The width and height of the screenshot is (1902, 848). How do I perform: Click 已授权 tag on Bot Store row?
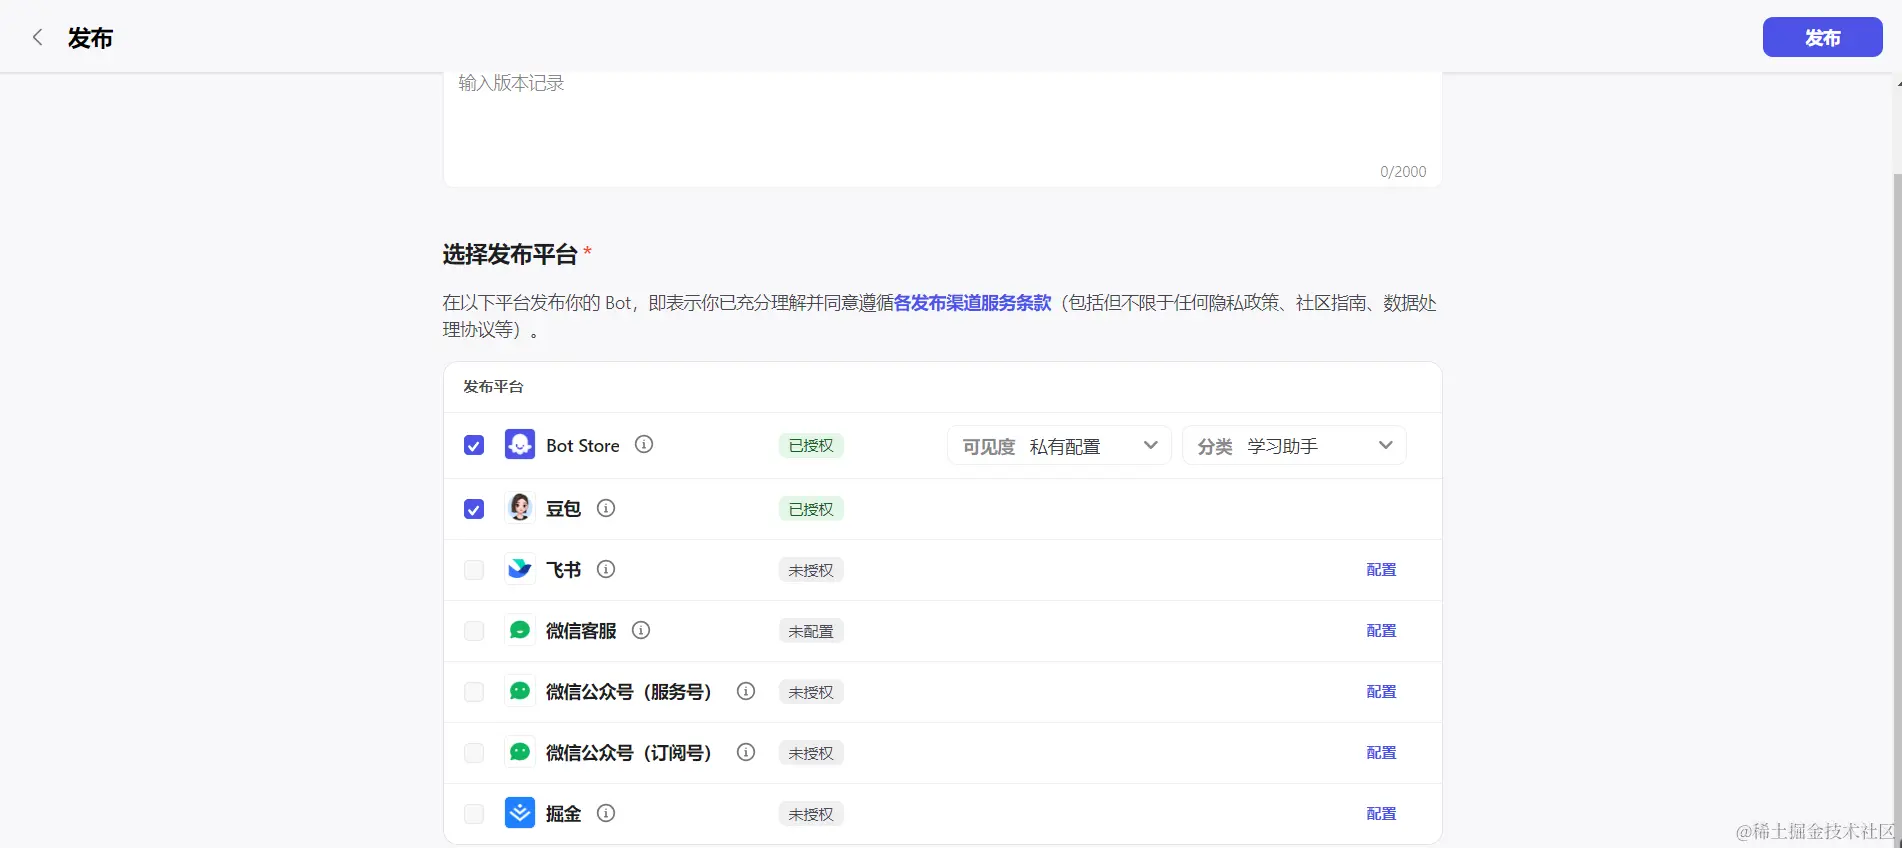[x=811, y=445]
